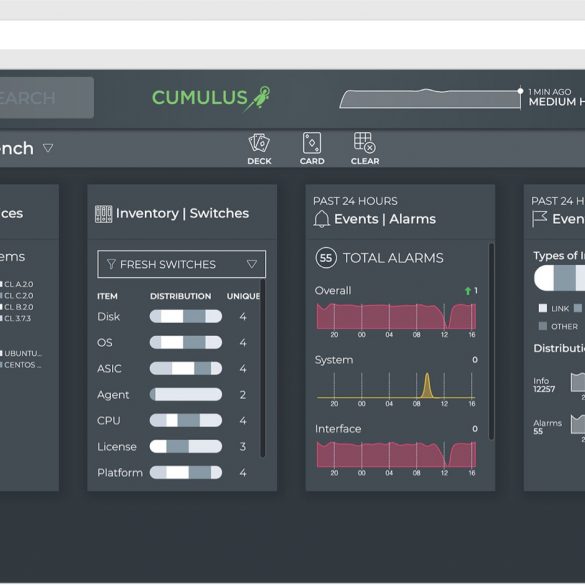Click into the Search field
The image size is (585, 585).
click(47, 98)
